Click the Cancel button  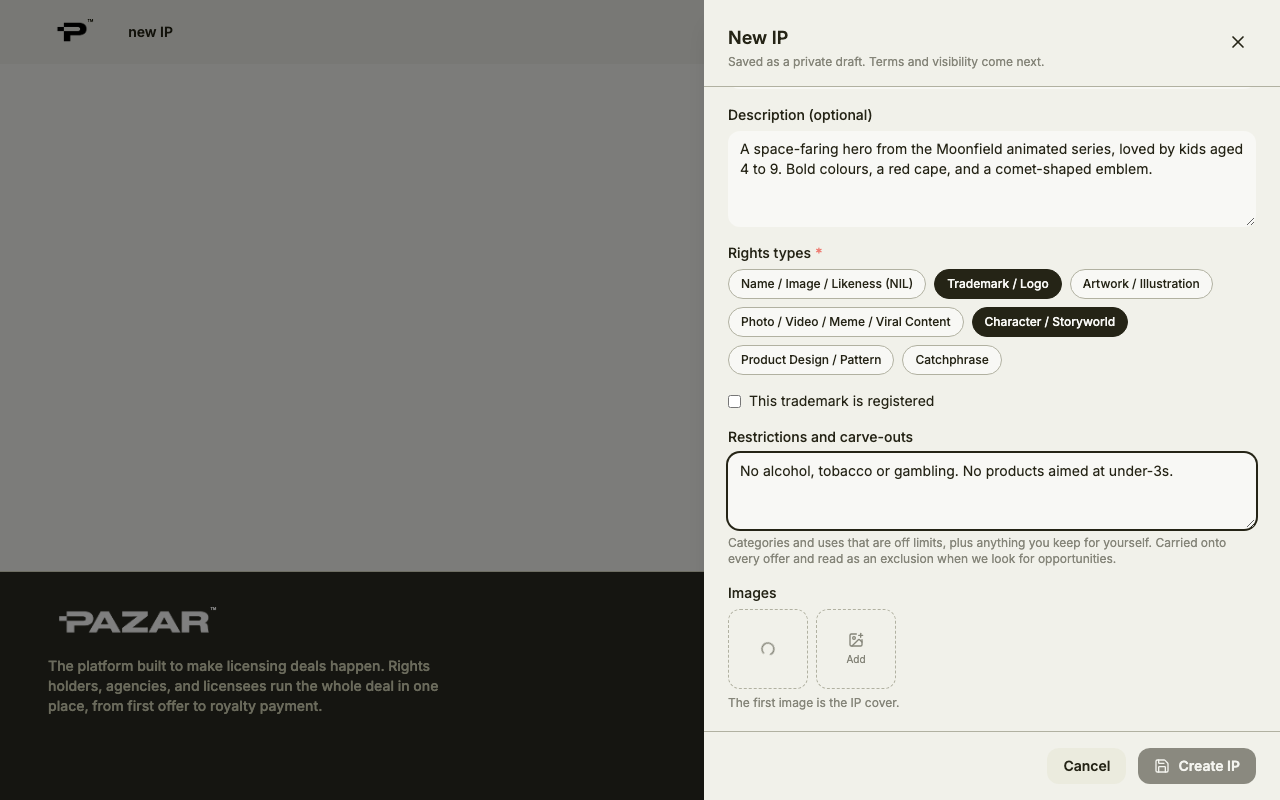point(1087,766)
